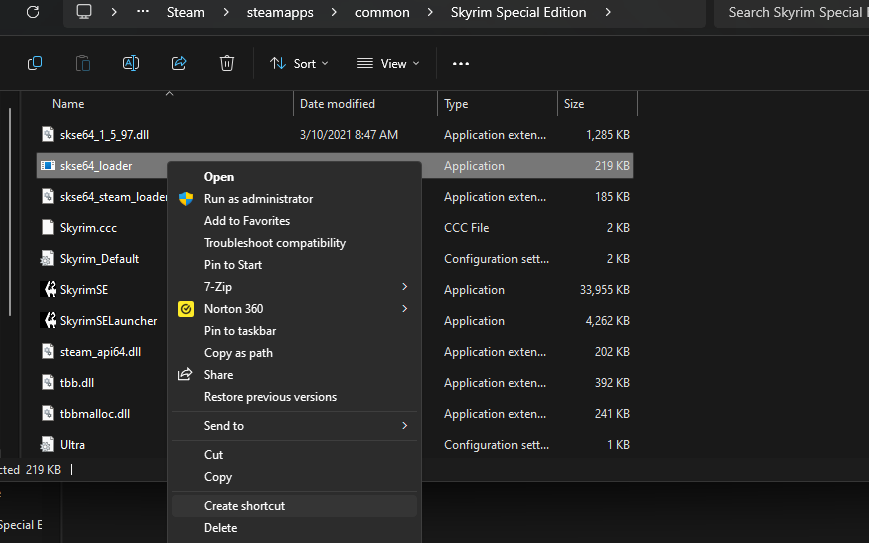869x543 pixels.
Task: Expand the Send to submenu arrow
Action: (405, 426)
